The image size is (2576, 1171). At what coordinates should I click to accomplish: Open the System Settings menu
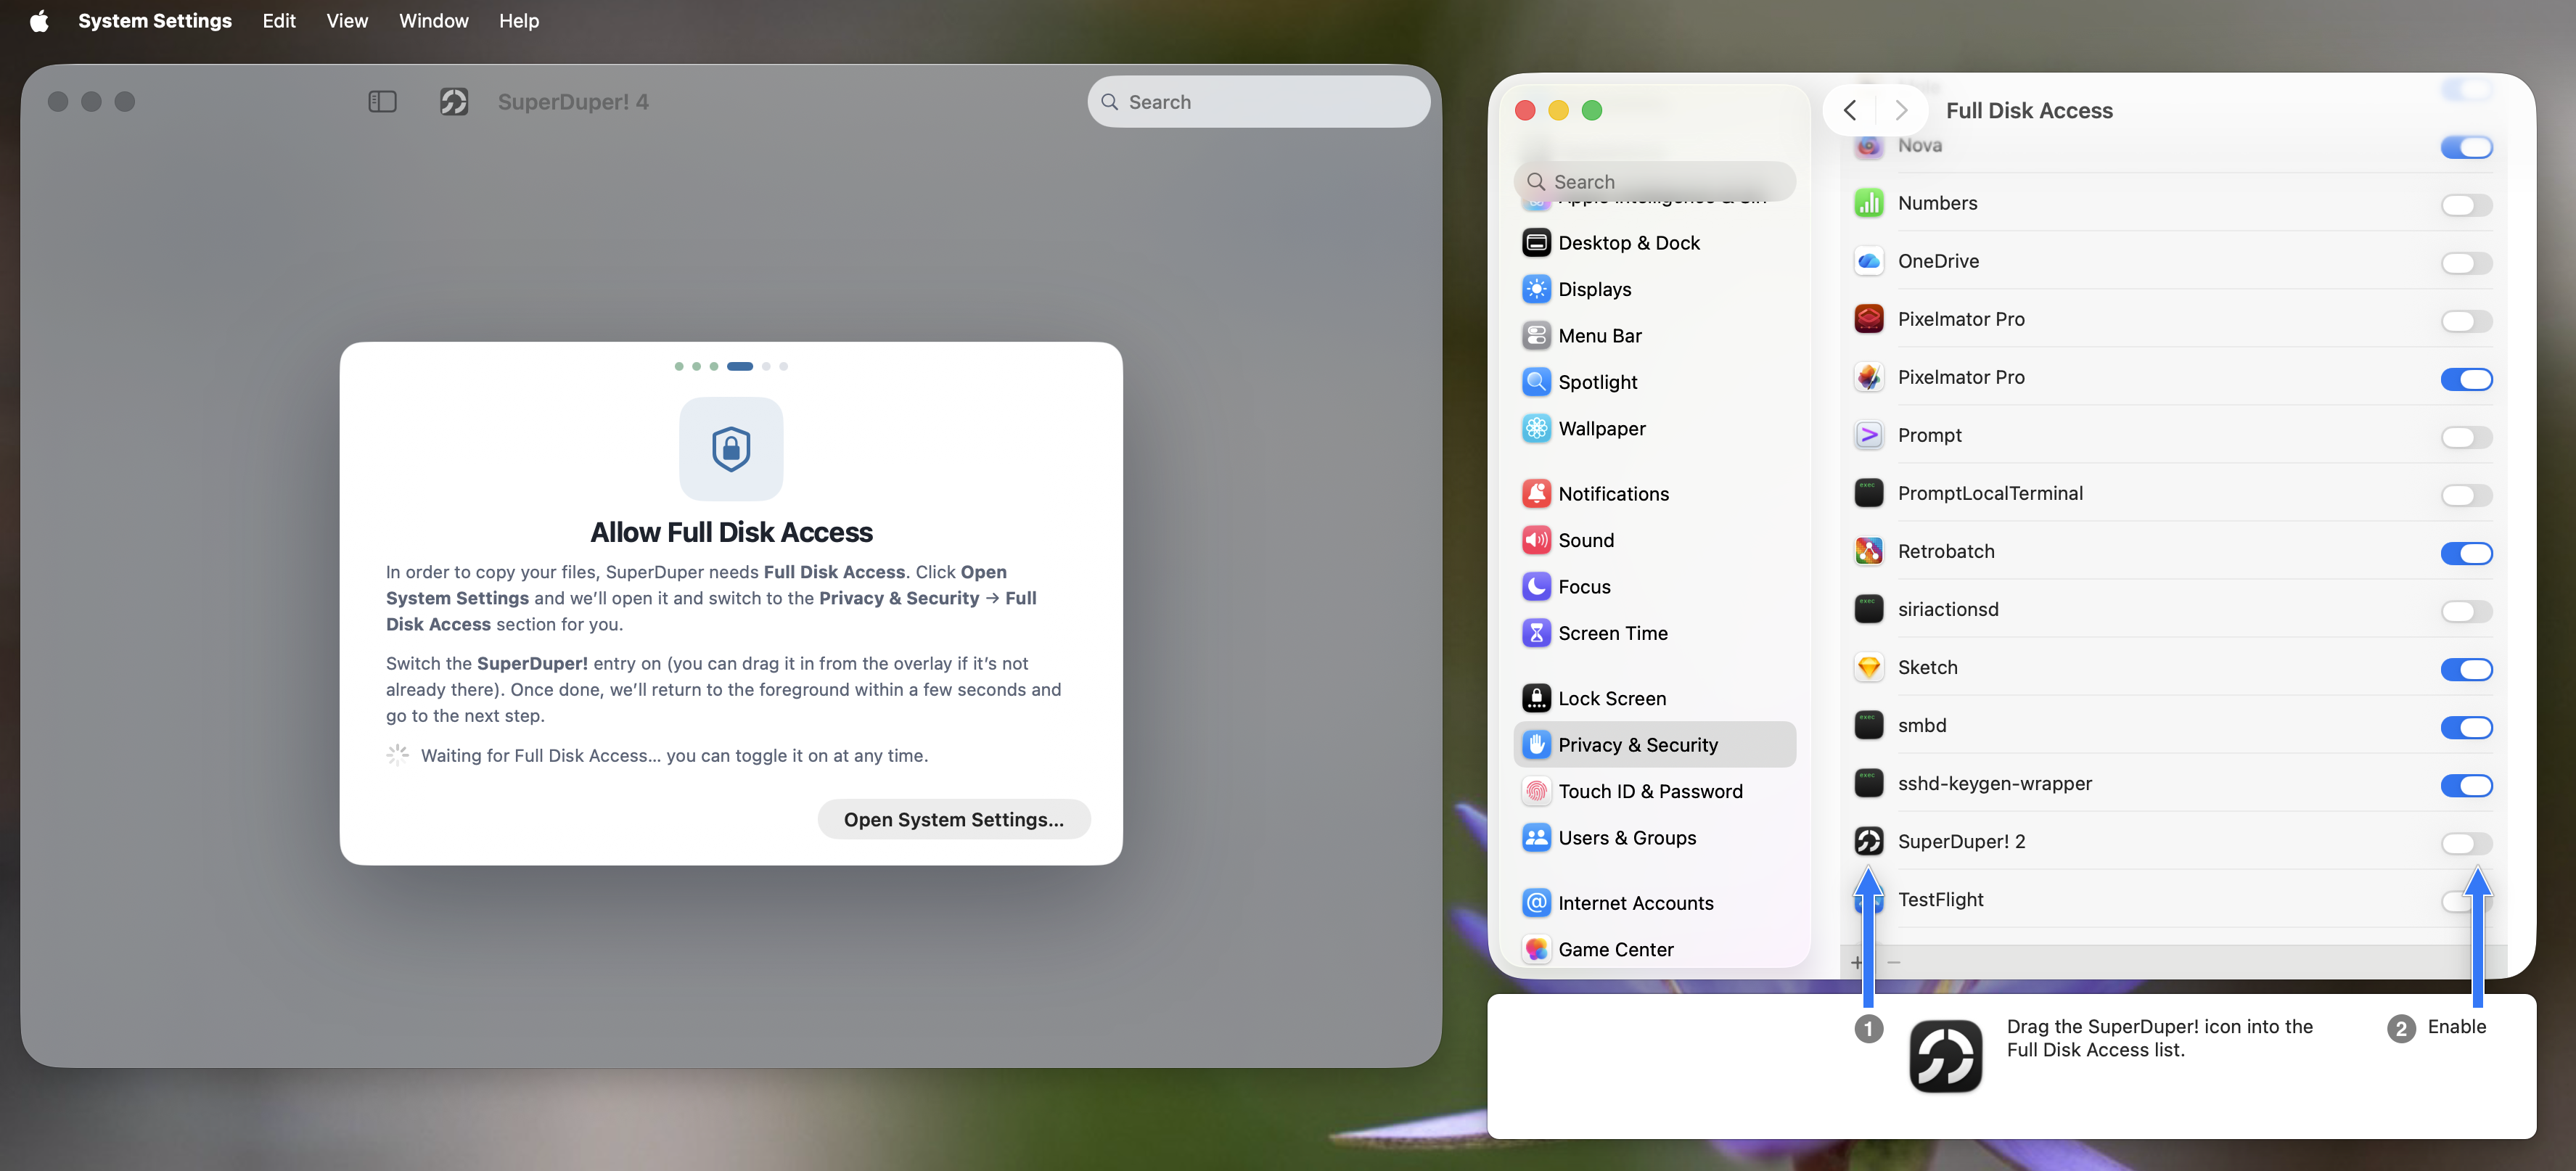pos(155,21)
